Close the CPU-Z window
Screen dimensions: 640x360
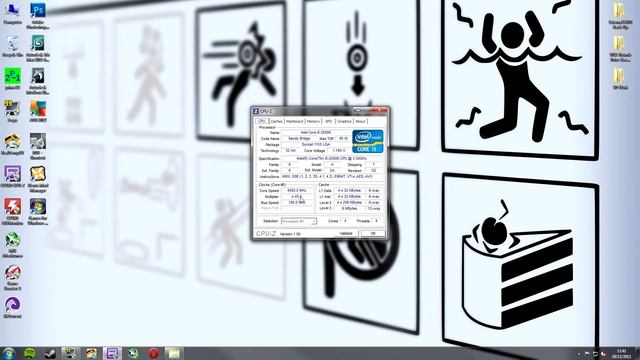click(381, 110)
